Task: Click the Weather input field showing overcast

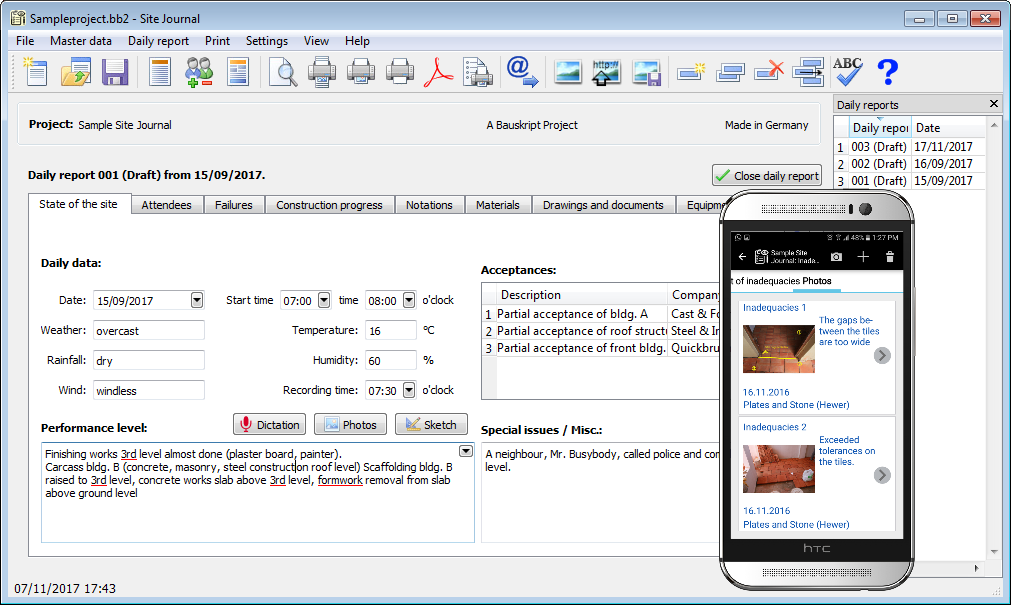Action: [x=148, y=330]
